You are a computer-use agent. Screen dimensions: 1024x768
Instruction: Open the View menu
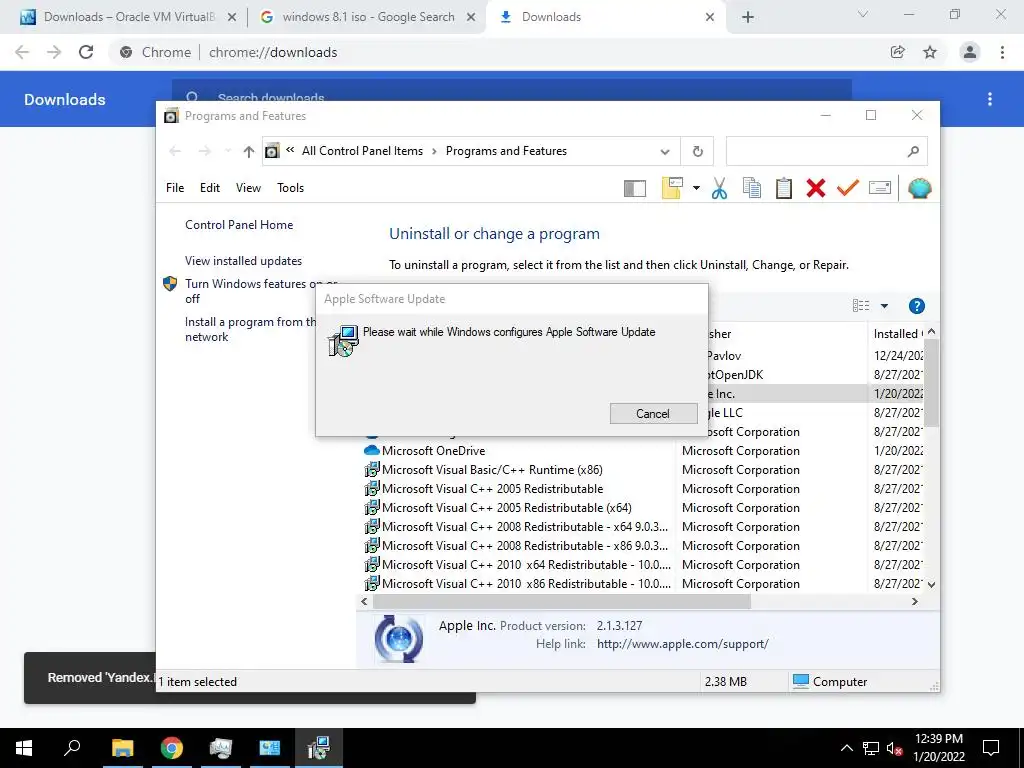click(x=248, y=188)
